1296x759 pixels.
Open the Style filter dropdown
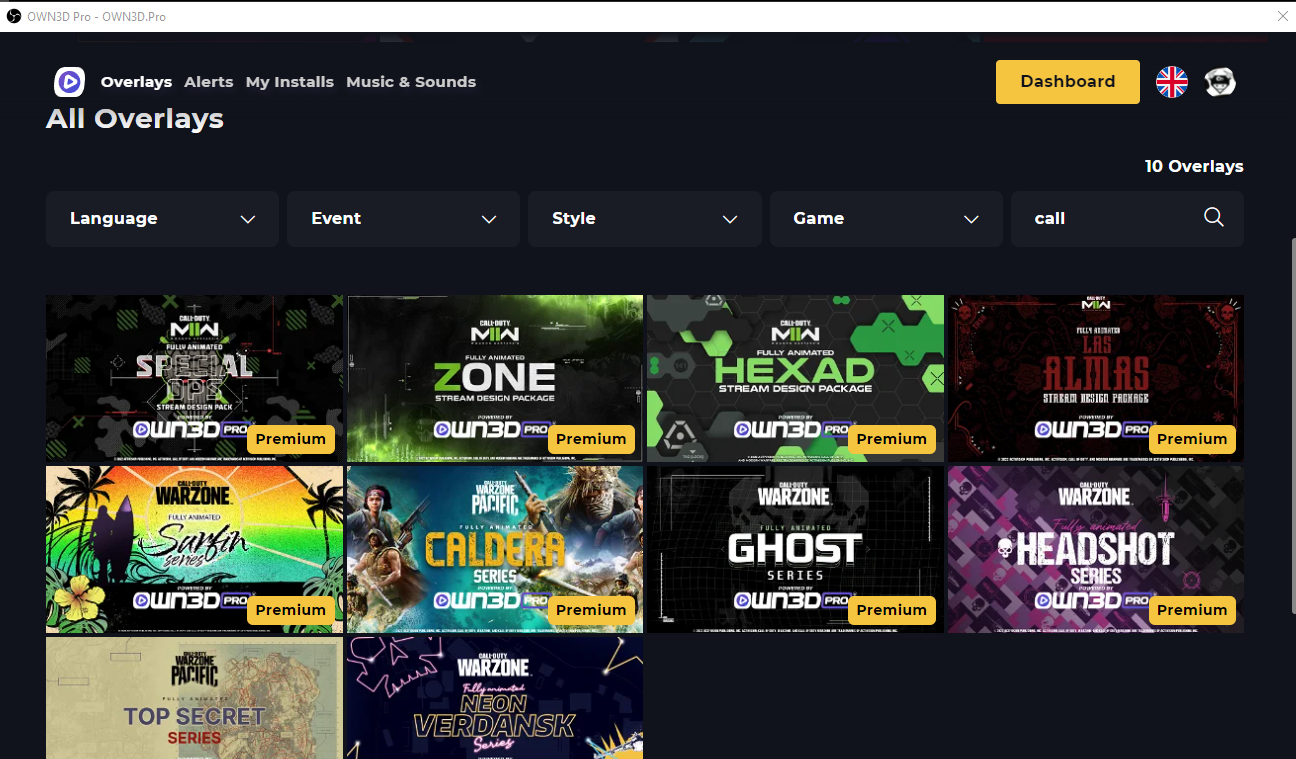pos(645,219)
